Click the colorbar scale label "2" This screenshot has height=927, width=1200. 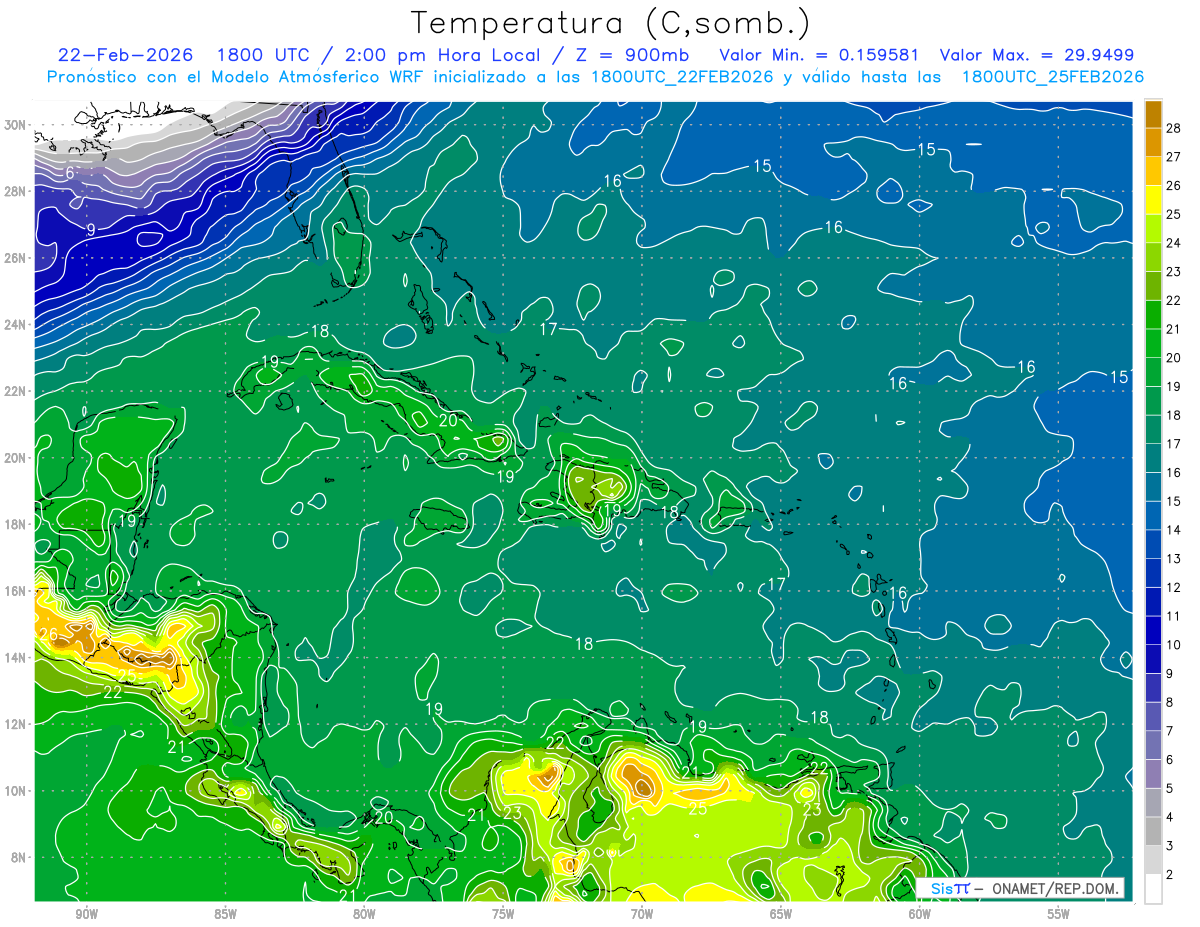click(x=1170, y=874)
